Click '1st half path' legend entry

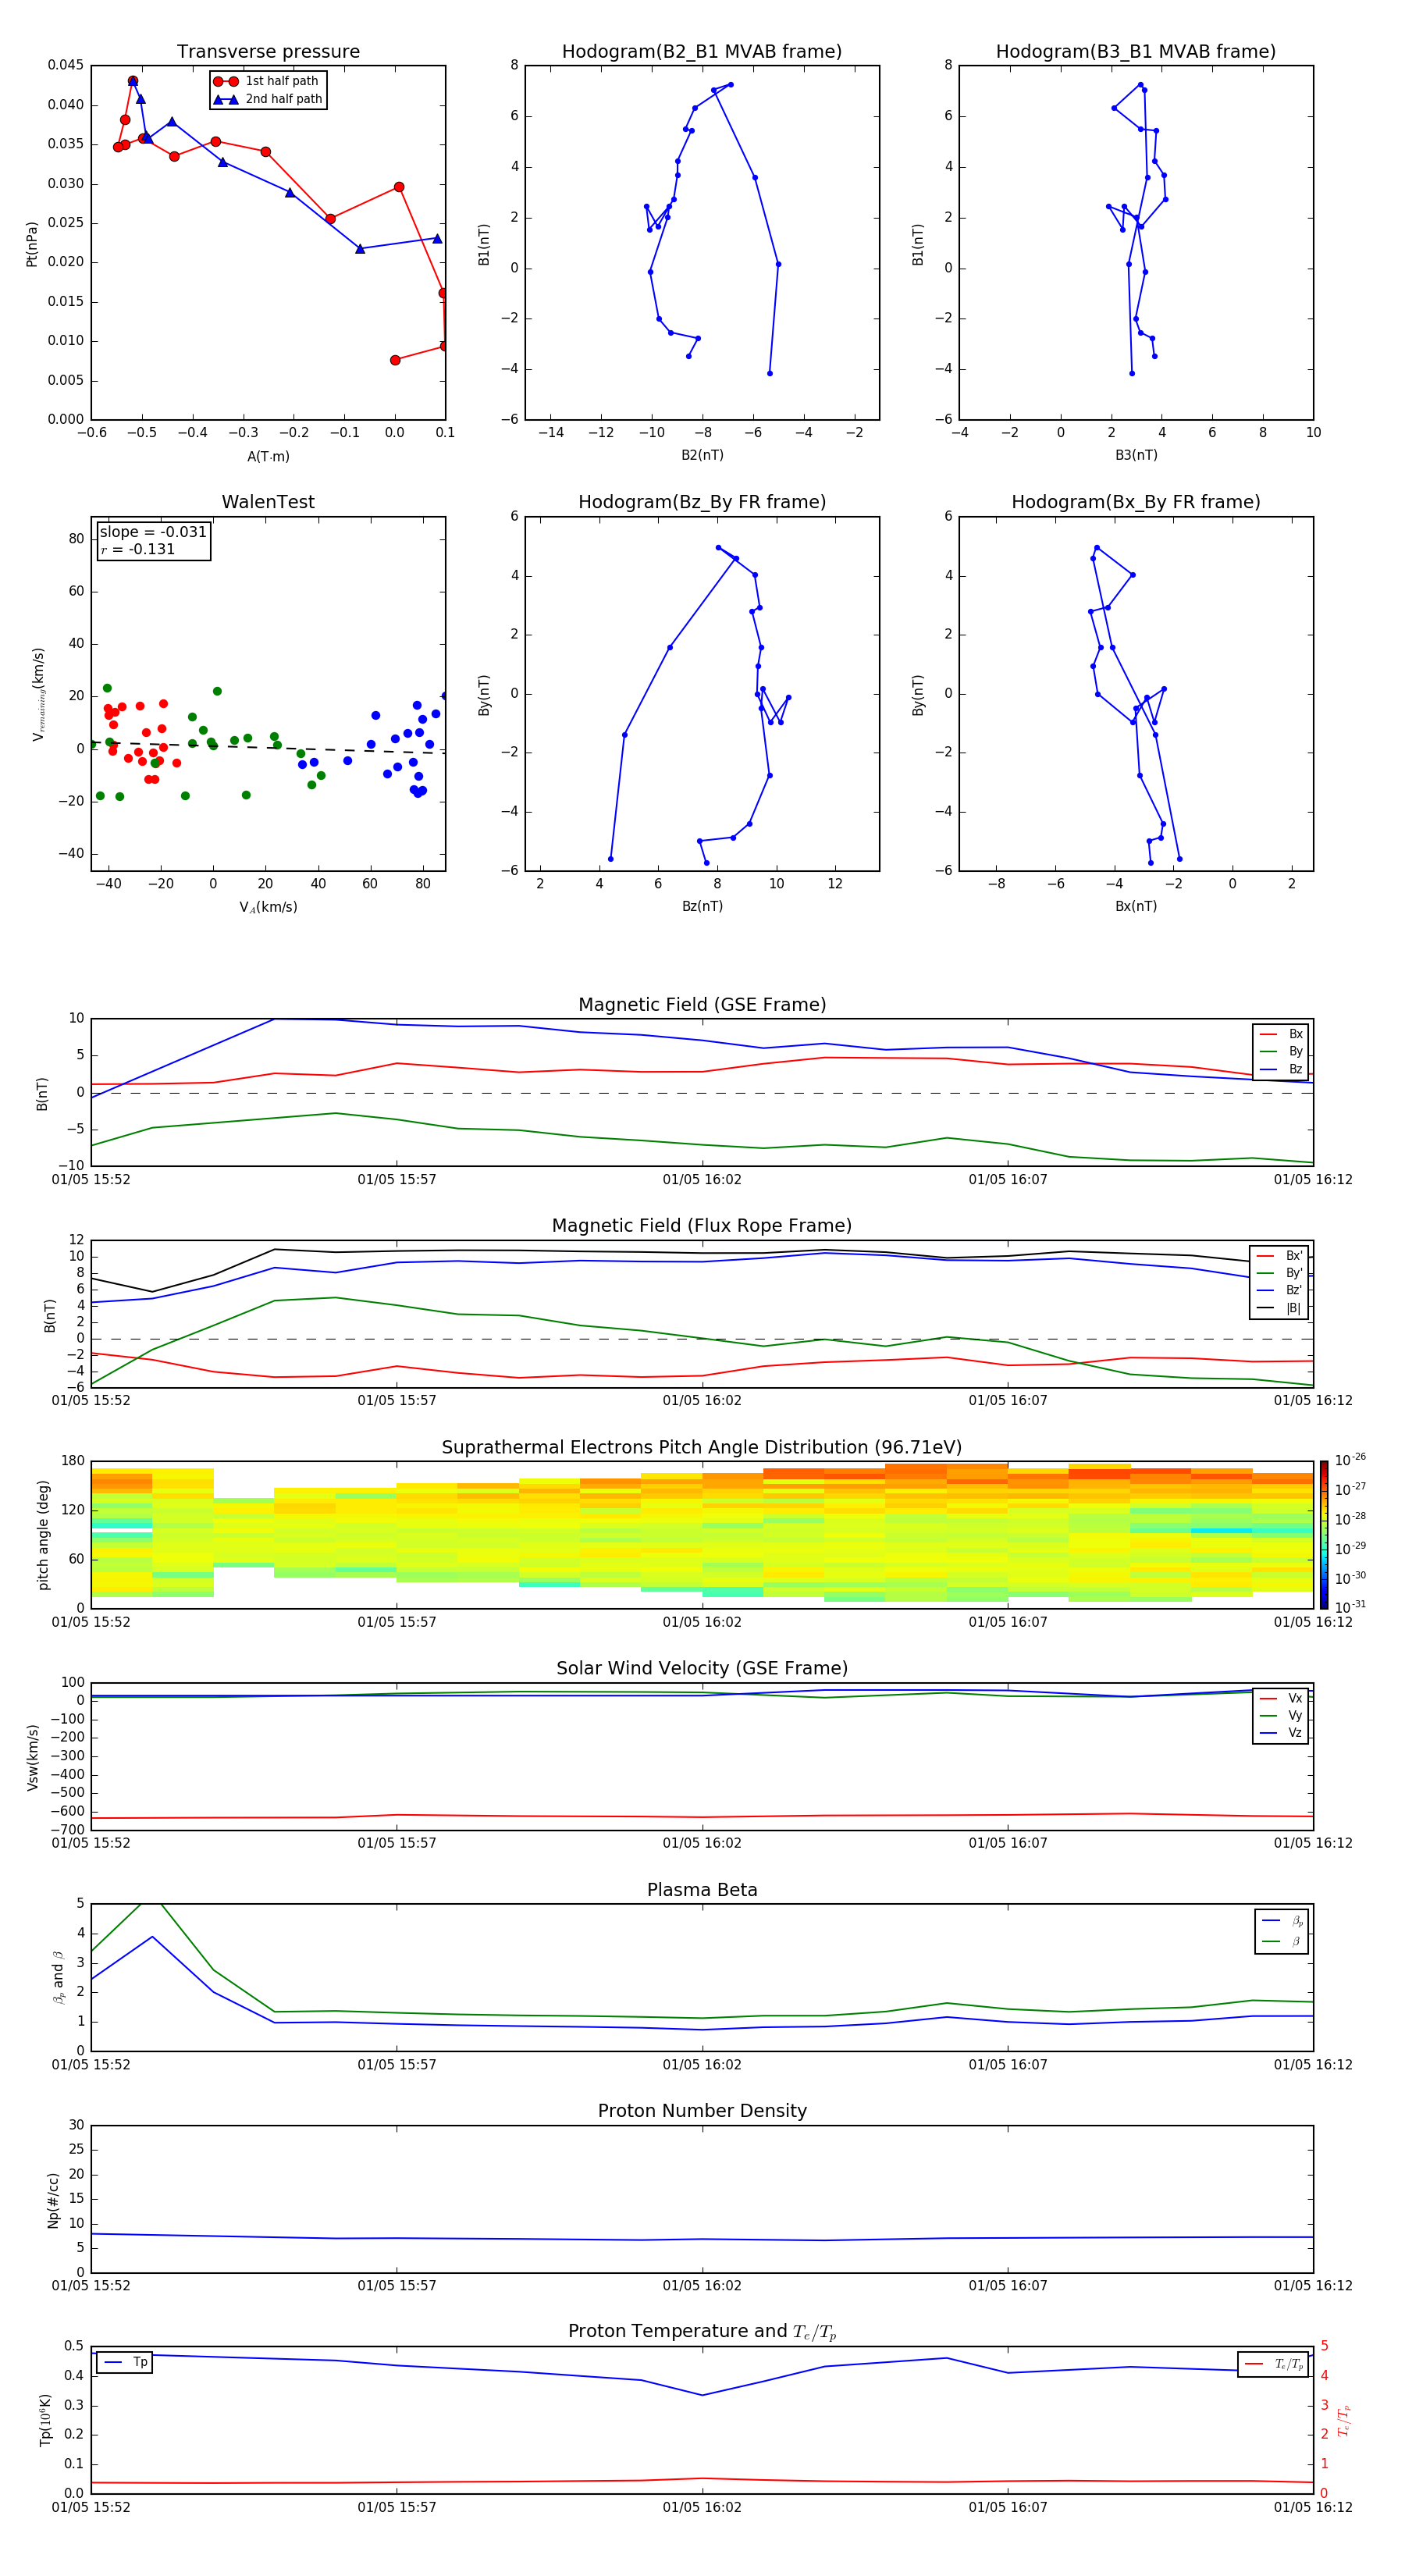(x=268, y=81)
